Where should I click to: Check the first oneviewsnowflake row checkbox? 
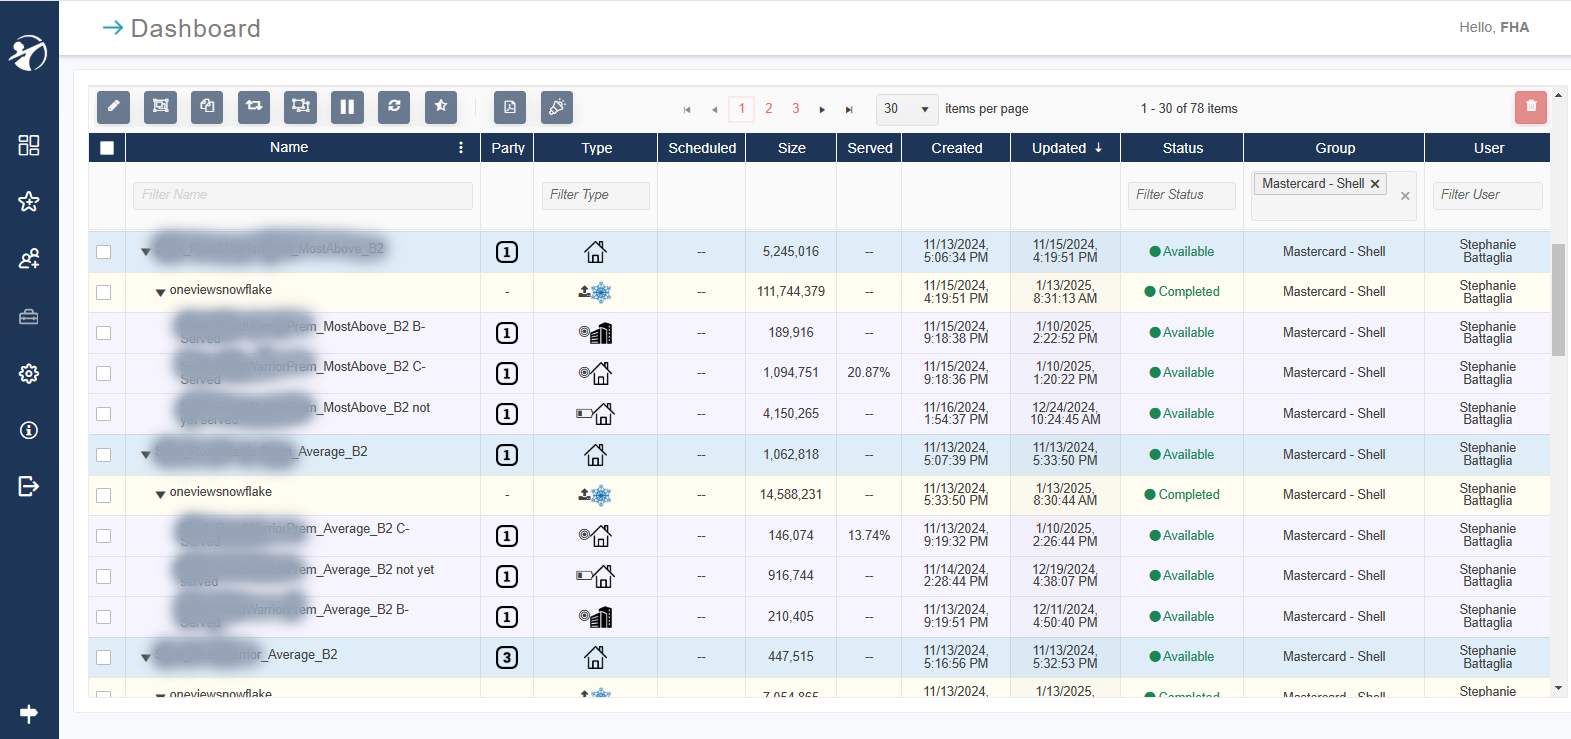click(x=104, y=292)
